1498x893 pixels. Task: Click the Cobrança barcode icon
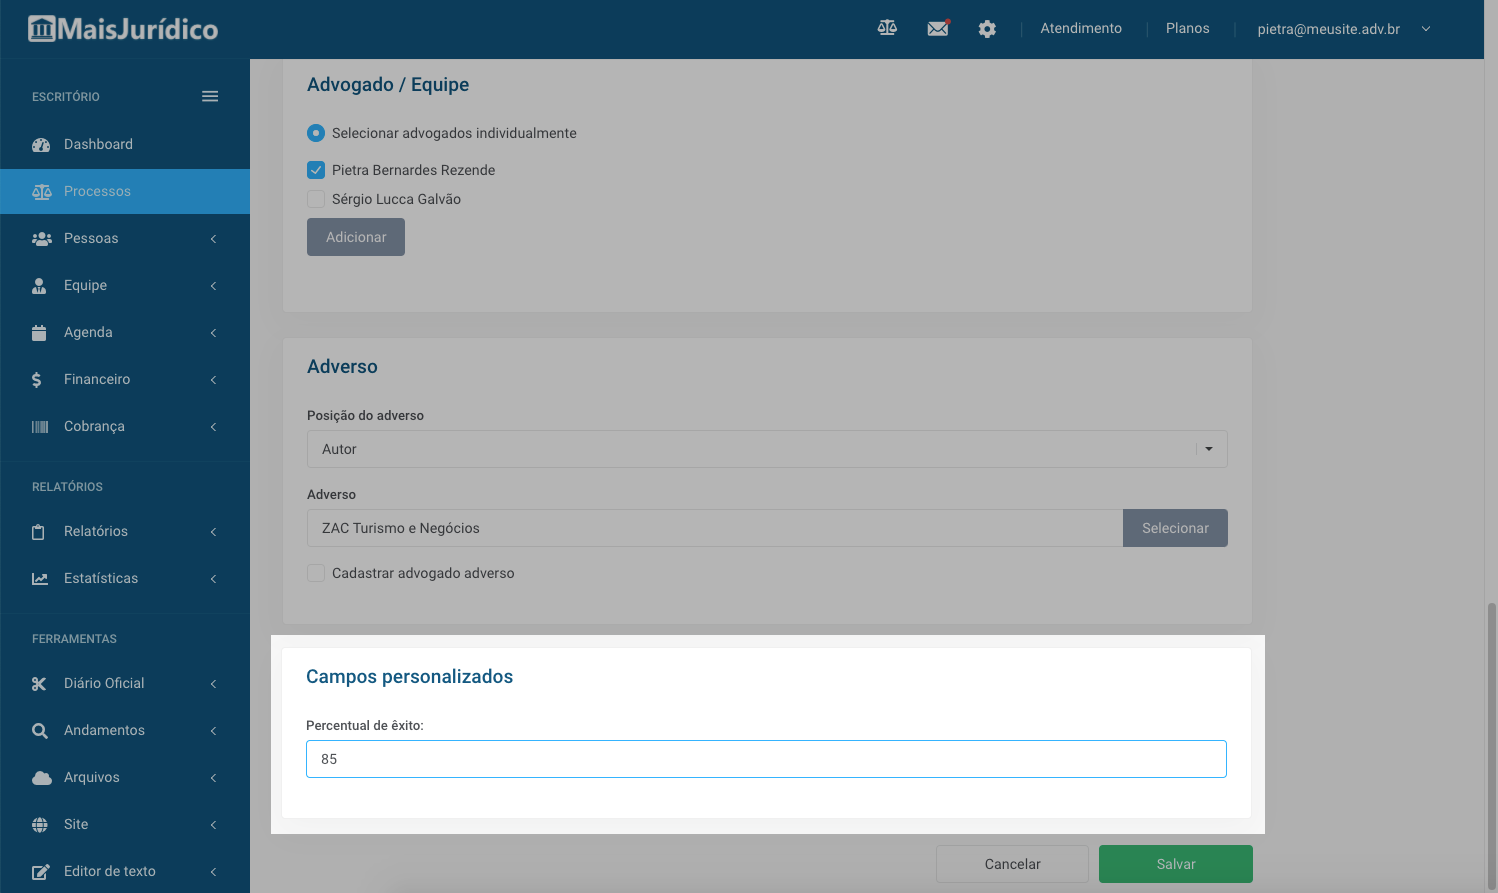click(x=40, y=427)
